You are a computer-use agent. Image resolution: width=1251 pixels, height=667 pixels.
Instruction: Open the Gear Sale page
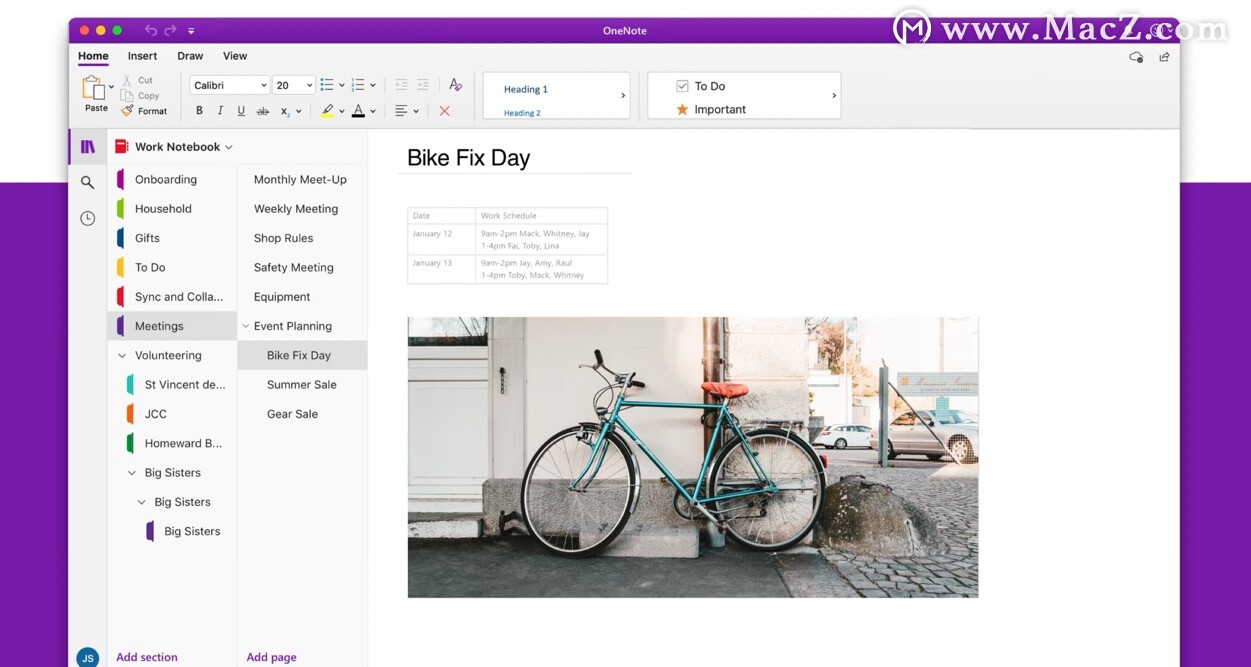coord(302,414)
